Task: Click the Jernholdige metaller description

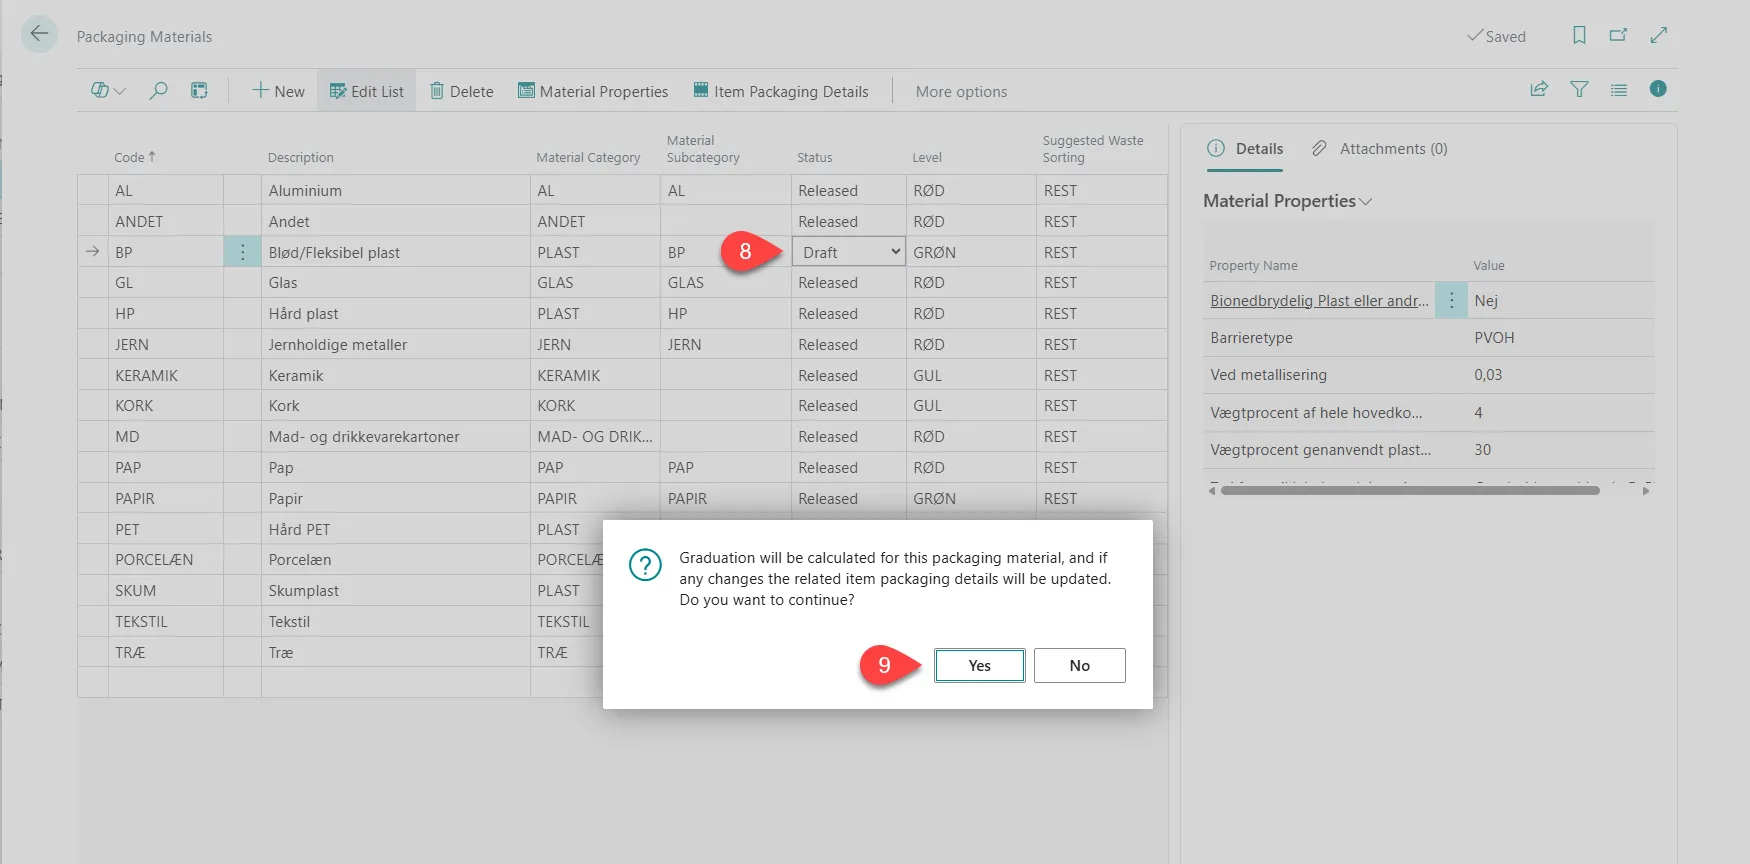Action: pyautogui.click(x=395, y=344)
